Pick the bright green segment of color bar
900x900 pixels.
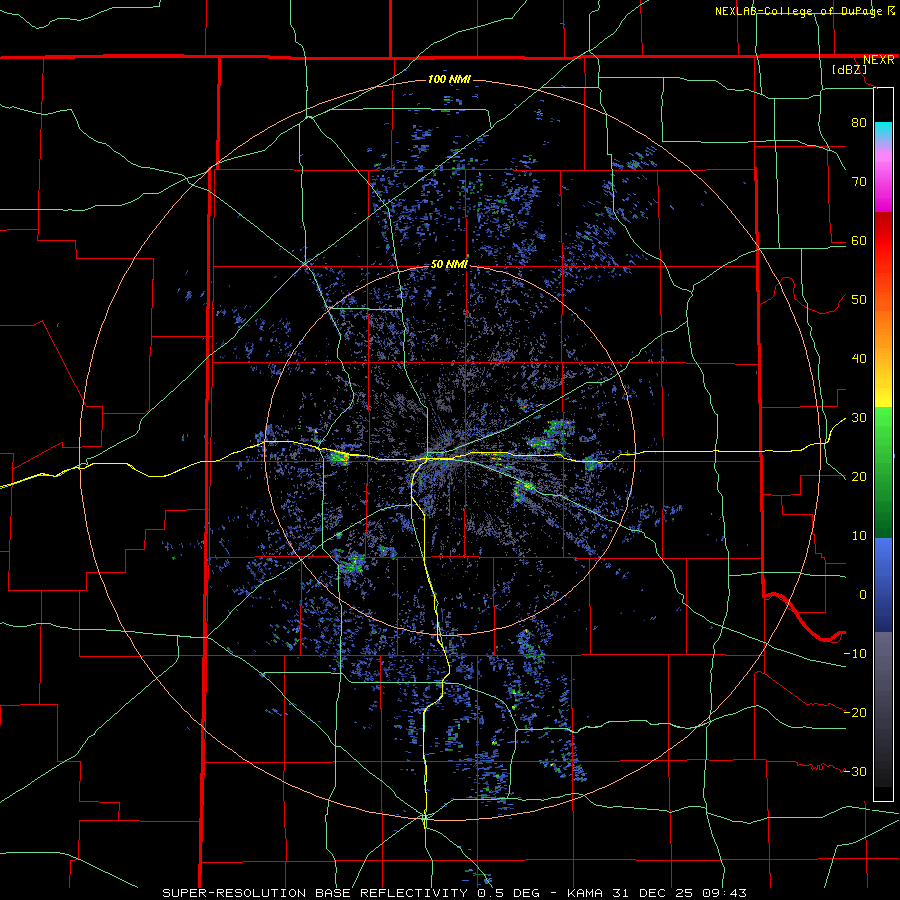[883, 430]
